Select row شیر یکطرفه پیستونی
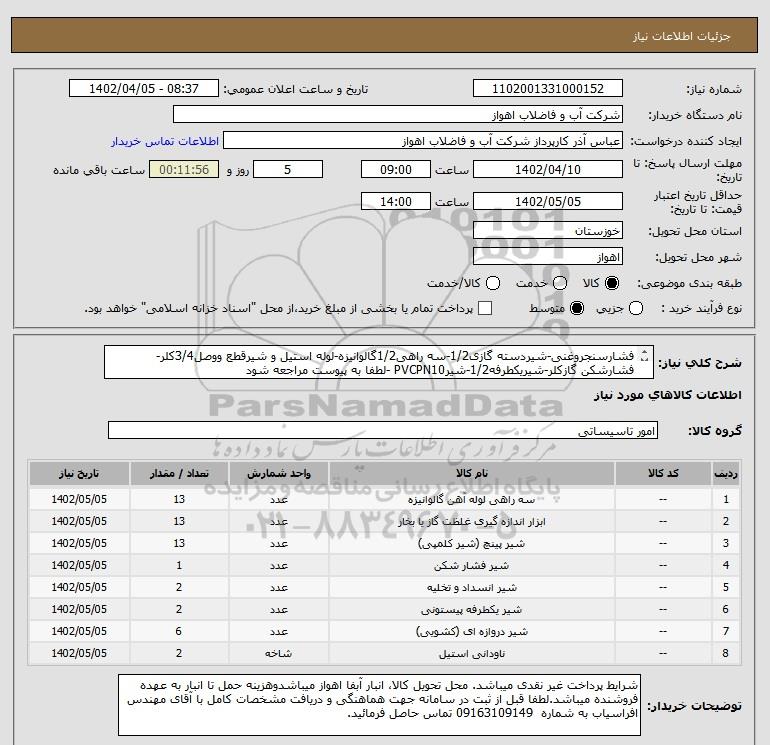Image resolution: width=770 pixels, height=745 pixels. tap(384, 609)
